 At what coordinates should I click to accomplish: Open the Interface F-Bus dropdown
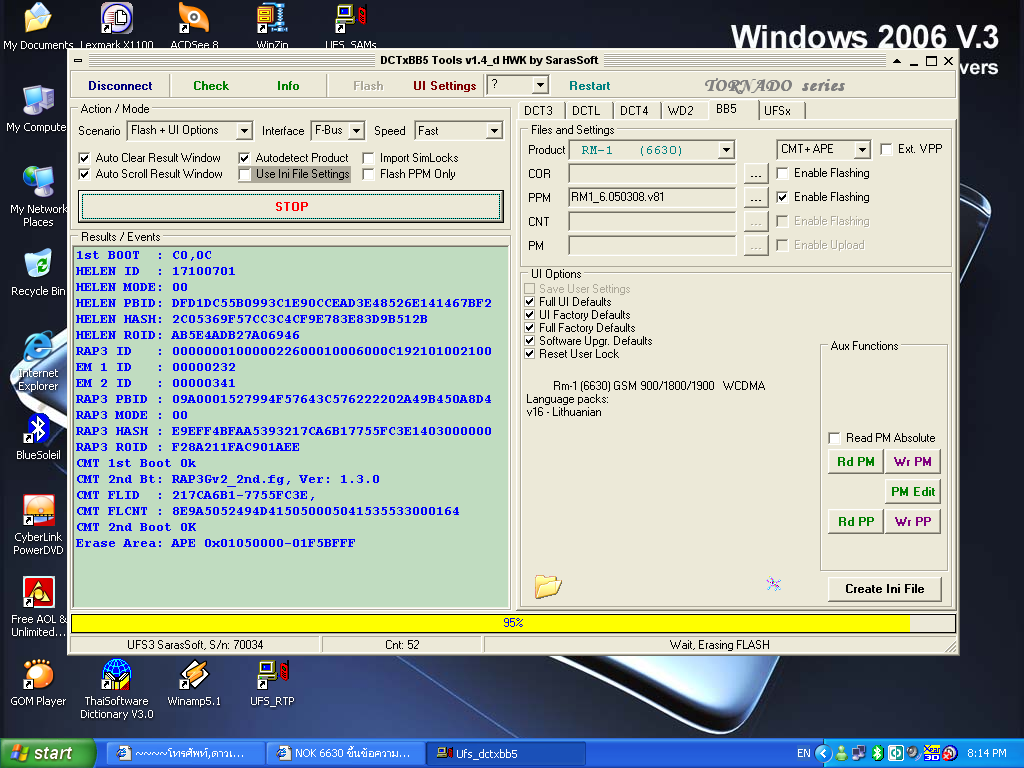click(356, 131)
